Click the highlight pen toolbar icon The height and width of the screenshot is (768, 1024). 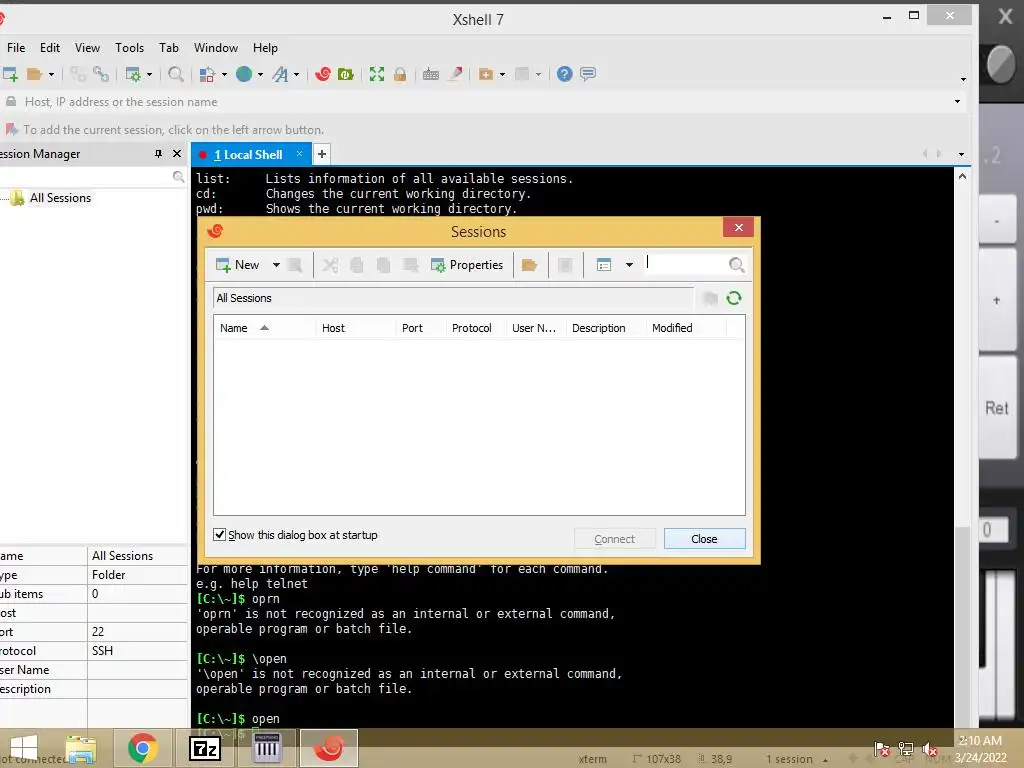pyautogui.click(x=455, y=74)
